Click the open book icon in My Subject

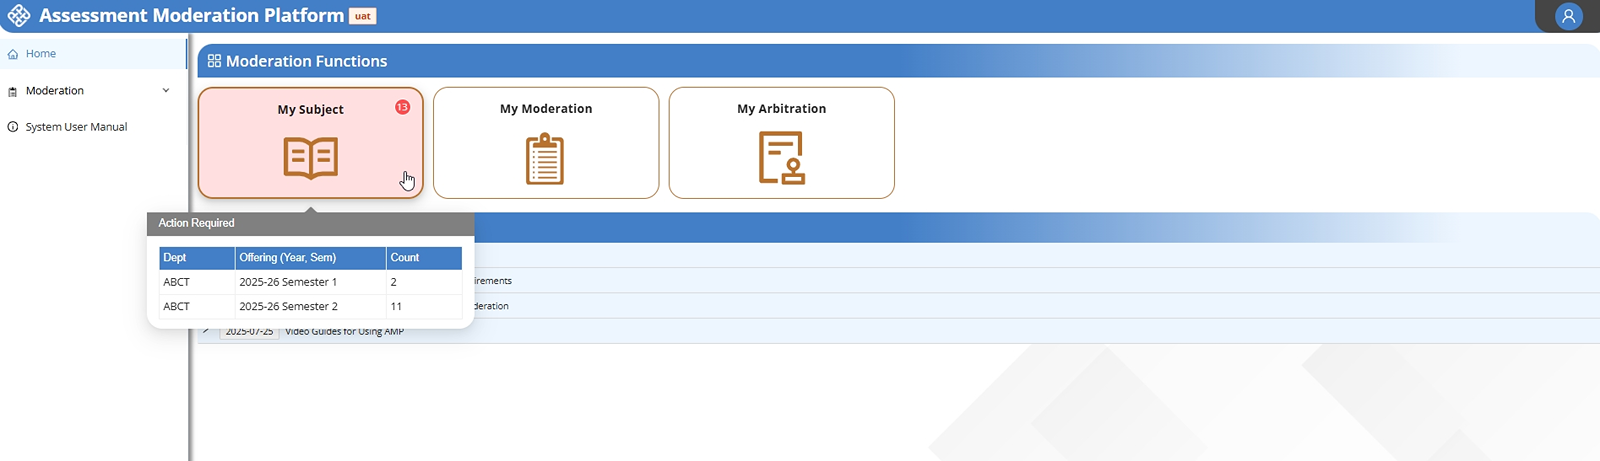click(311, 158)
